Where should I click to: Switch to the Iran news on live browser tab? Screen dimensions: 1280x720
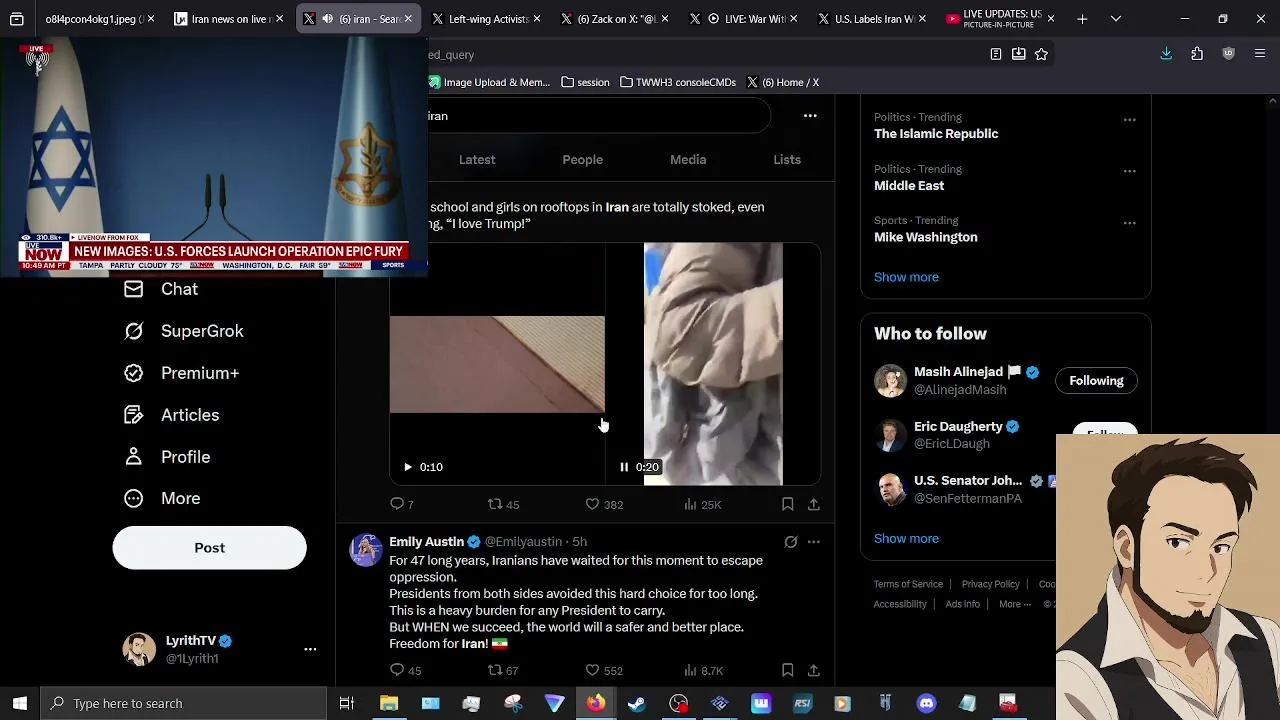coord(229,19)
